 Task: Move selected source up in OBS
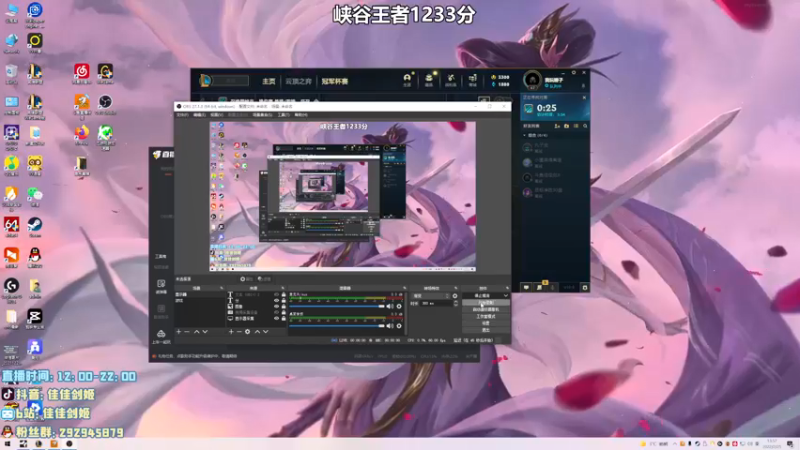[x=258, y=332]
